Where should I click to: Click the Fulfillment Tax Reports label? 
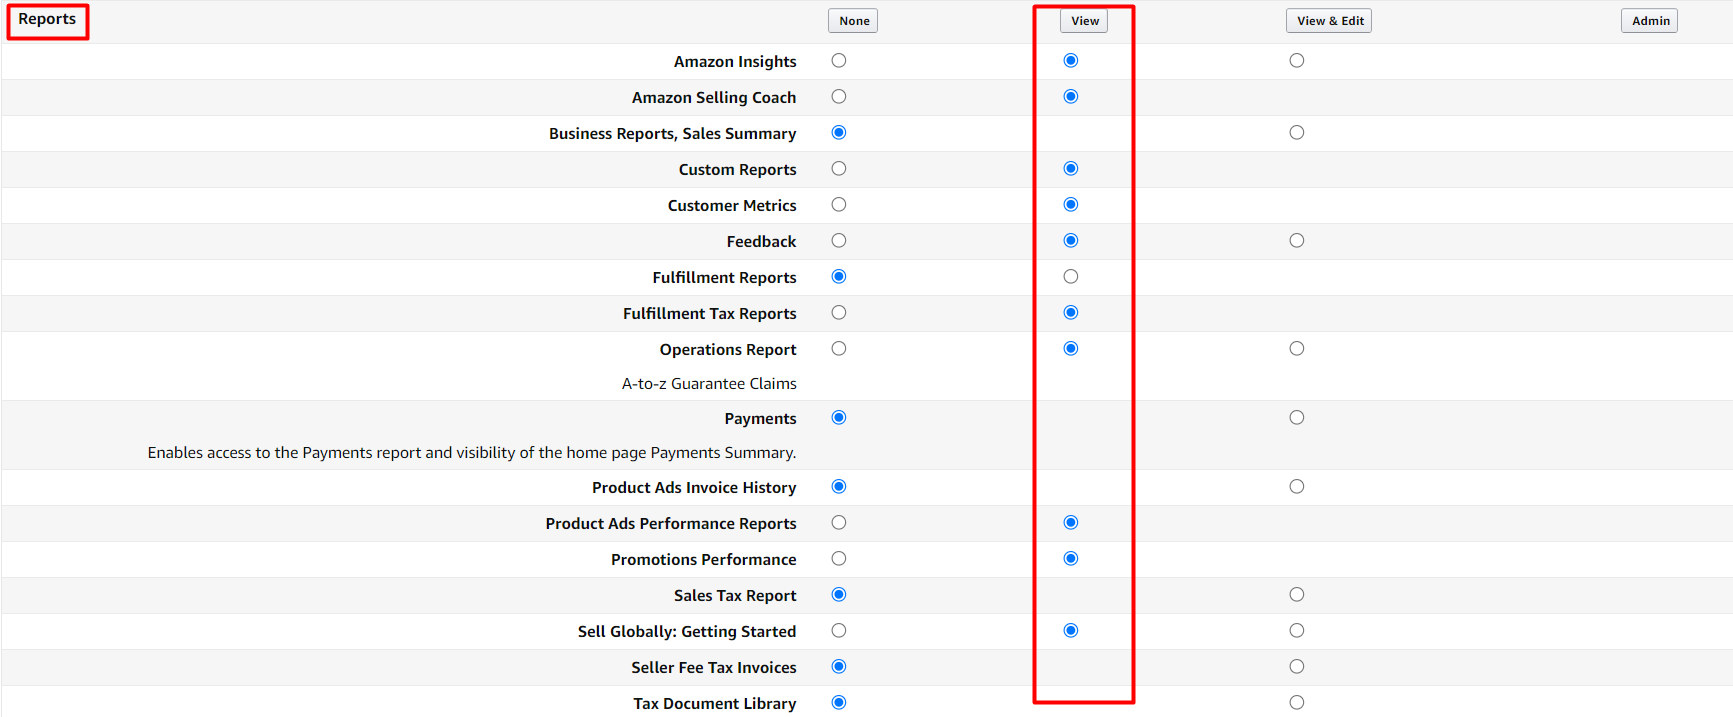click(x=710, y=314)
